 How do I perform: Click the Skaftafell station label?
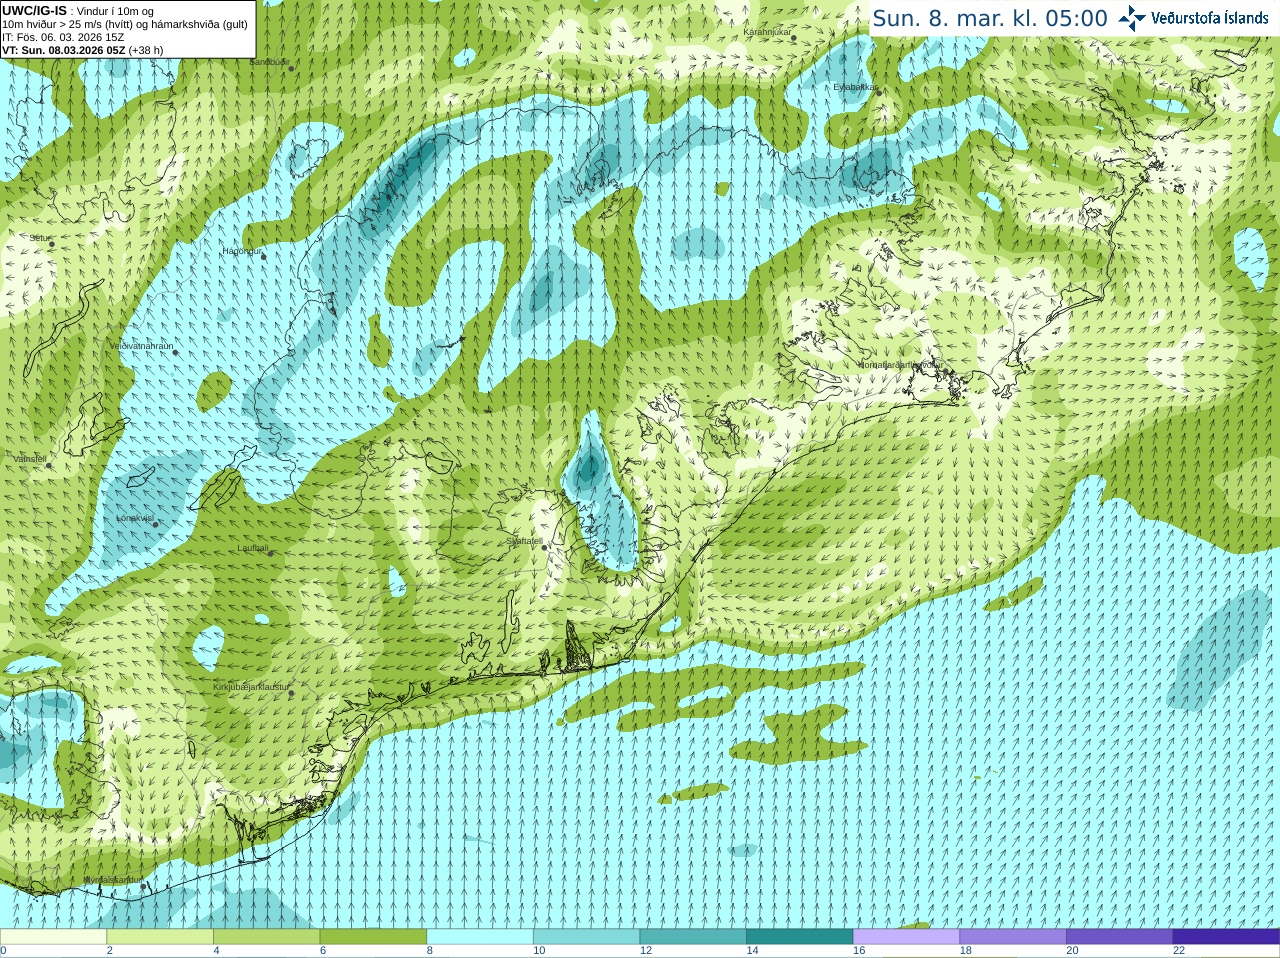tap(524, 541)
